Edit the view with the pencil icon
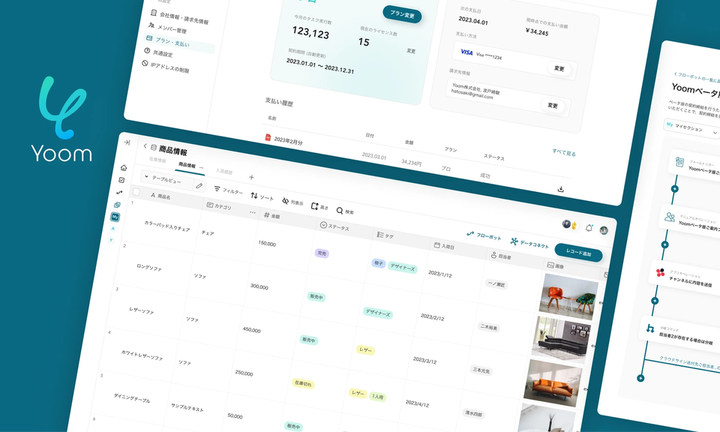 (x=199, y=186)
